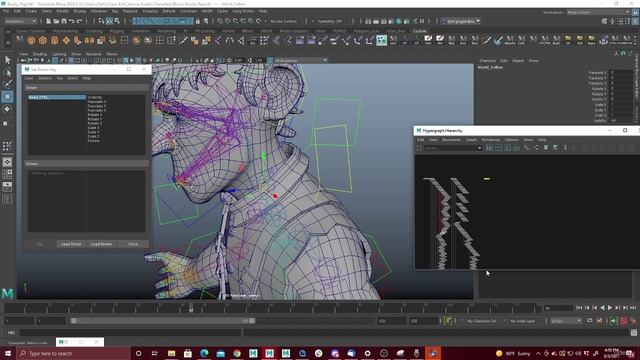
Task: Click the Open Scene folder icon
Action: click(56, 21)
